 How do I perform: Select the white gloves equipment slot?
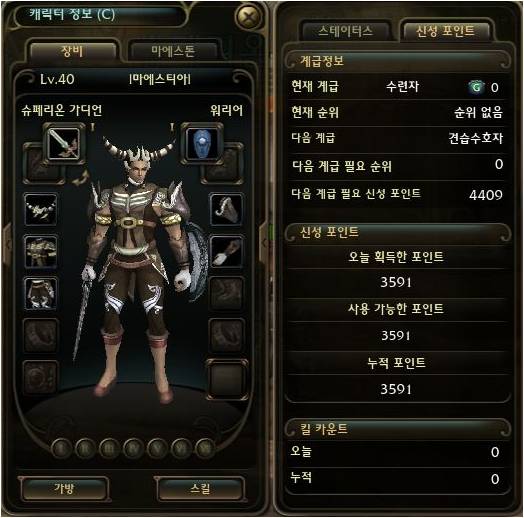226,251
